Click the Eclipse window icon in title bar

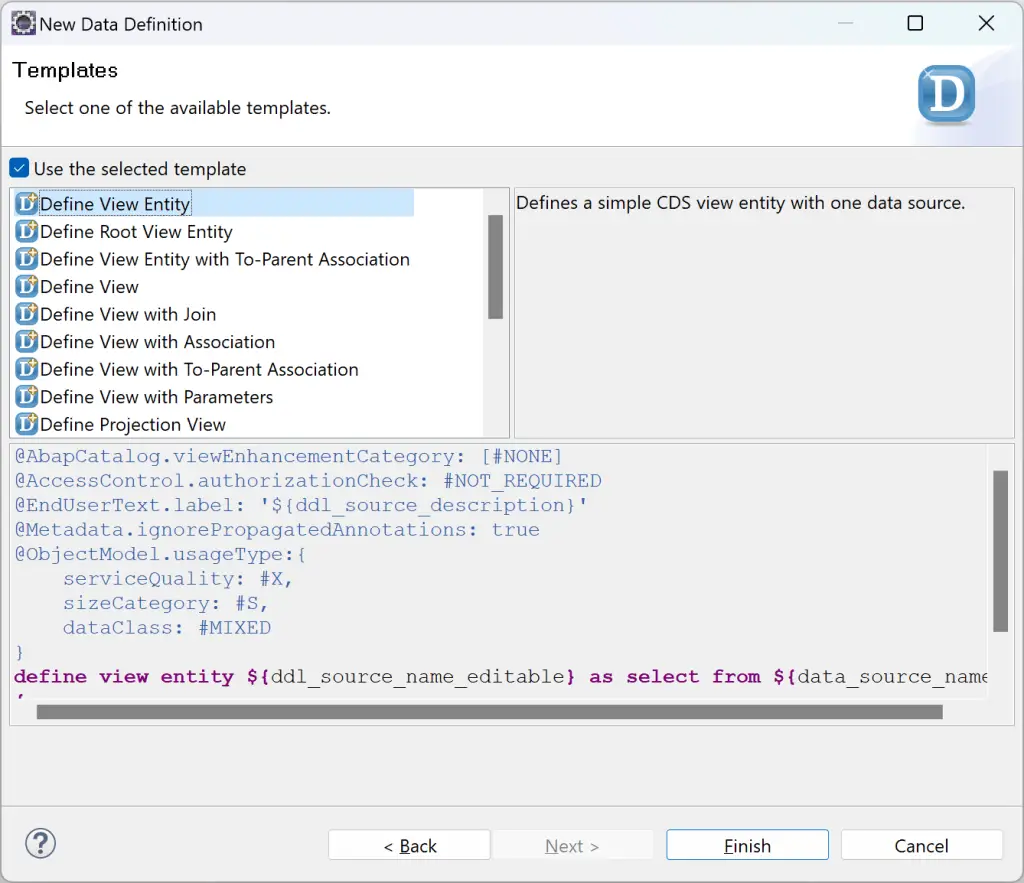point(23,24)
